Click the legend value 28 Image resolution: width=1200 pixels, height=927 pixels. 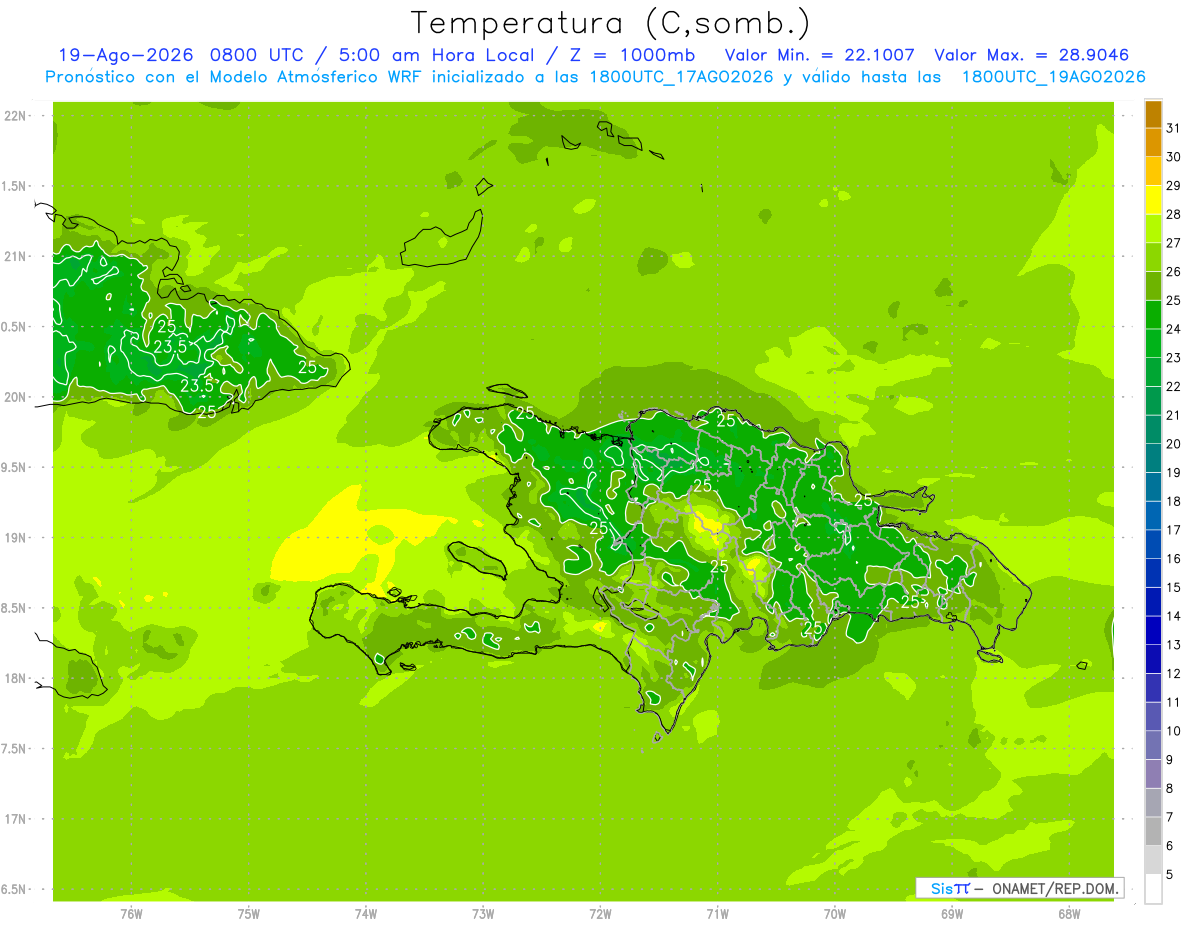pos(1174,214)
